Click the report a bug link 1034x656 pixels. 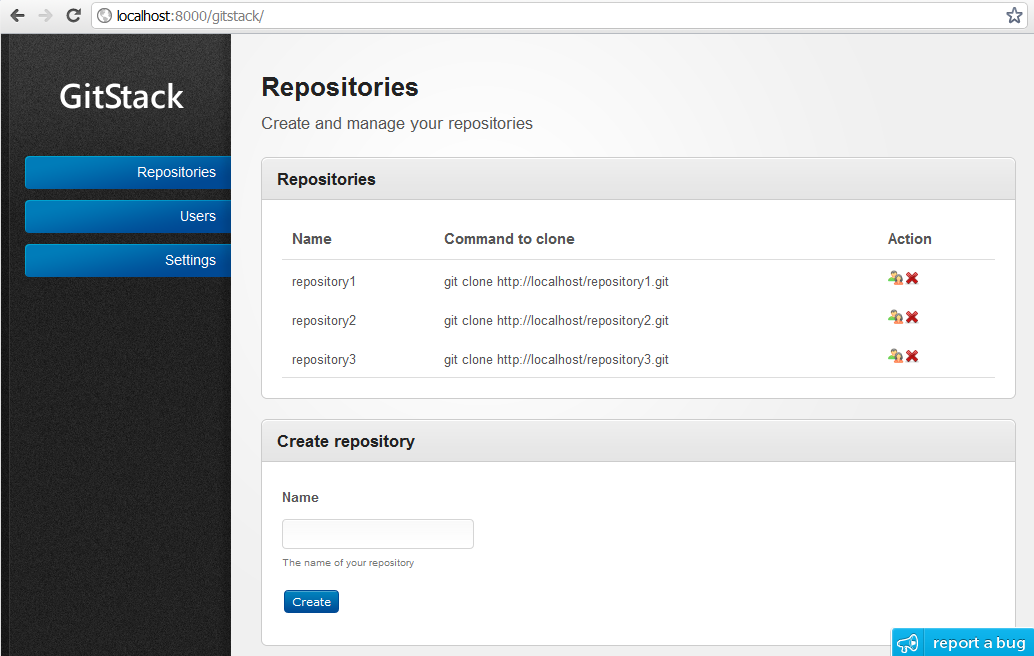[978, 643]
